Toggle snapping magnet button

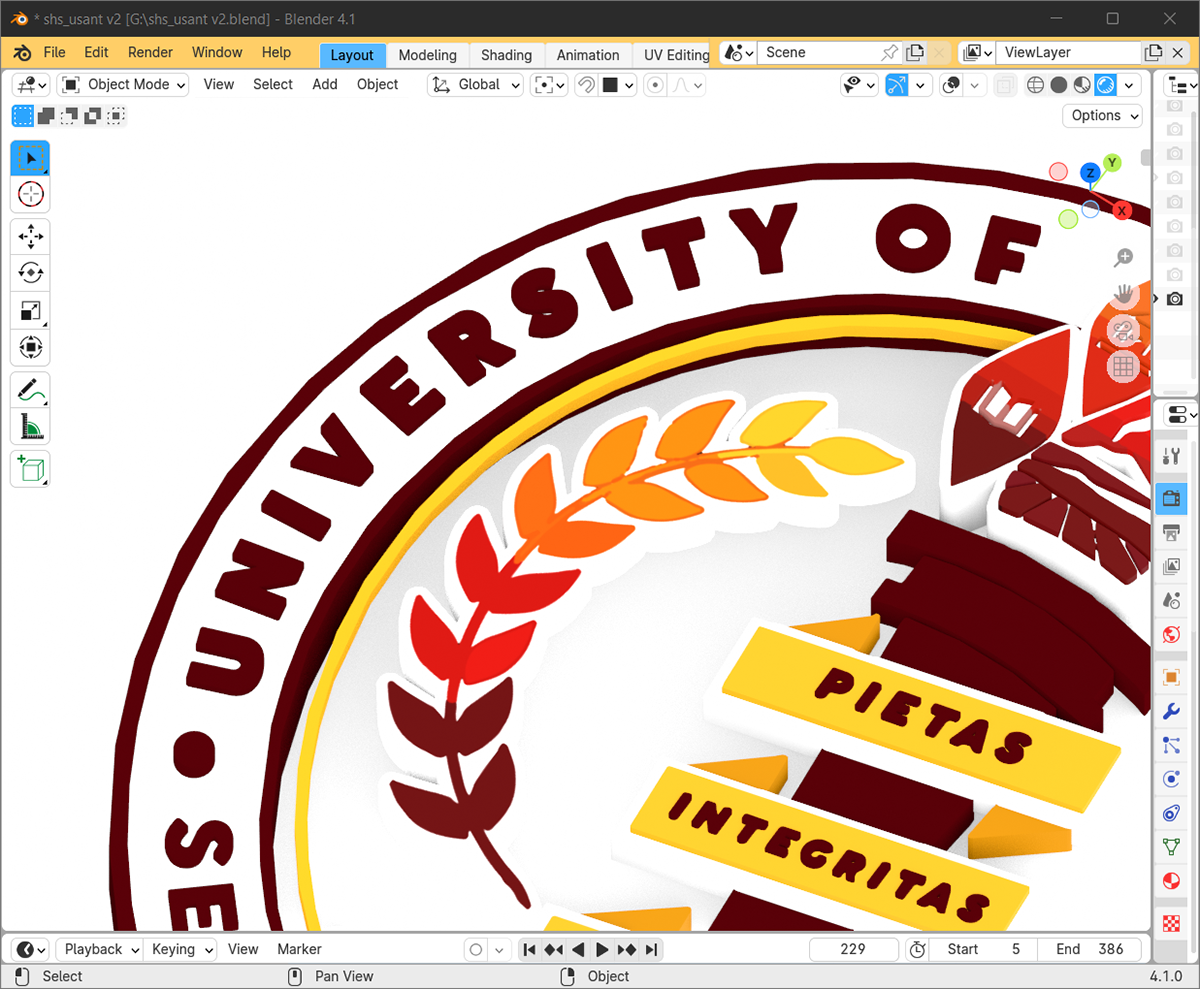click(587, 85)
